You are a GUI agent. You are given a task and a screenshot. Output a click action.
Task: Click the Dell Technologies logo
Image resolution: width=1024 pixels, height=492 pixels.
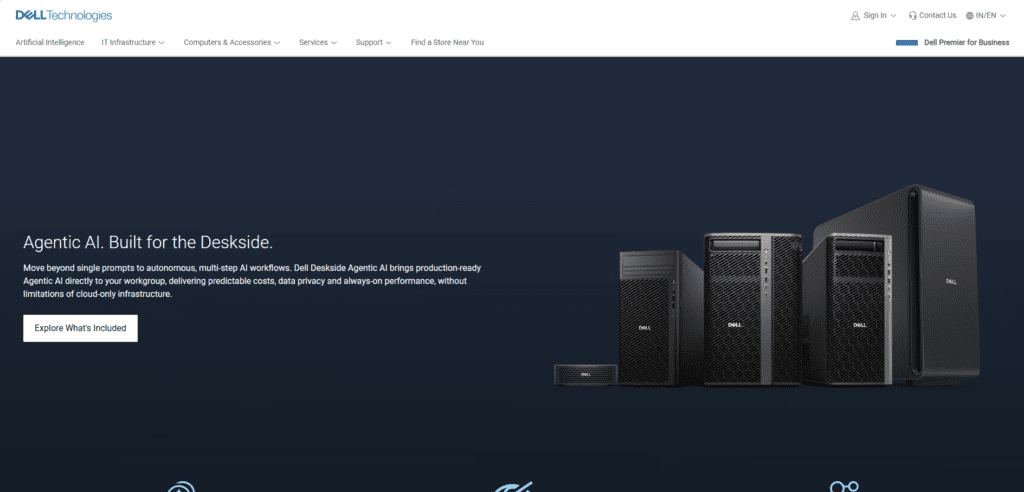64,16
